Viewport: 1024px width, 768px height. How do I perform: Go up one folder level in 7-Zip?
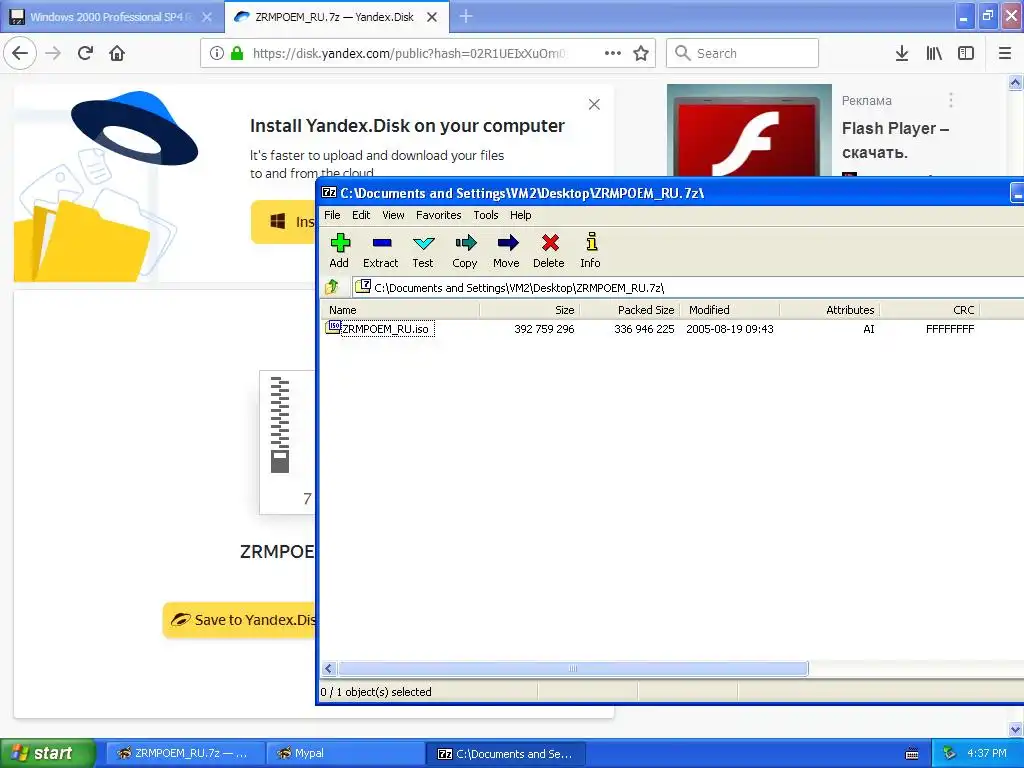pyautogui.click(x=332, y=287)
